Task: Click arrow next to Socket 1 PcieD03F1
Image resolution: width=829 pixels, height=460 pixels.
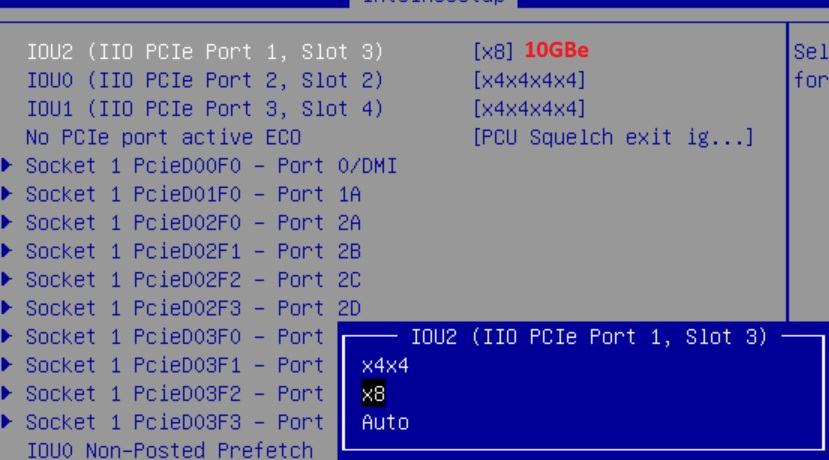Action: tap(9, 365)
